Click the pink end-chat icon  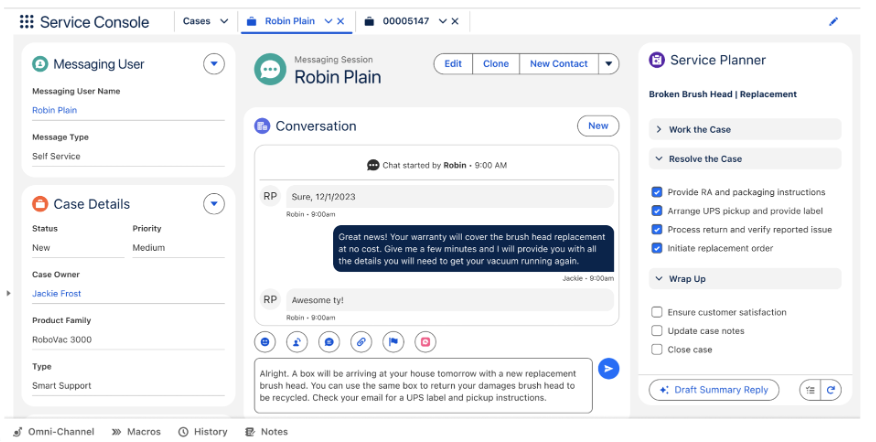point(425,342)
